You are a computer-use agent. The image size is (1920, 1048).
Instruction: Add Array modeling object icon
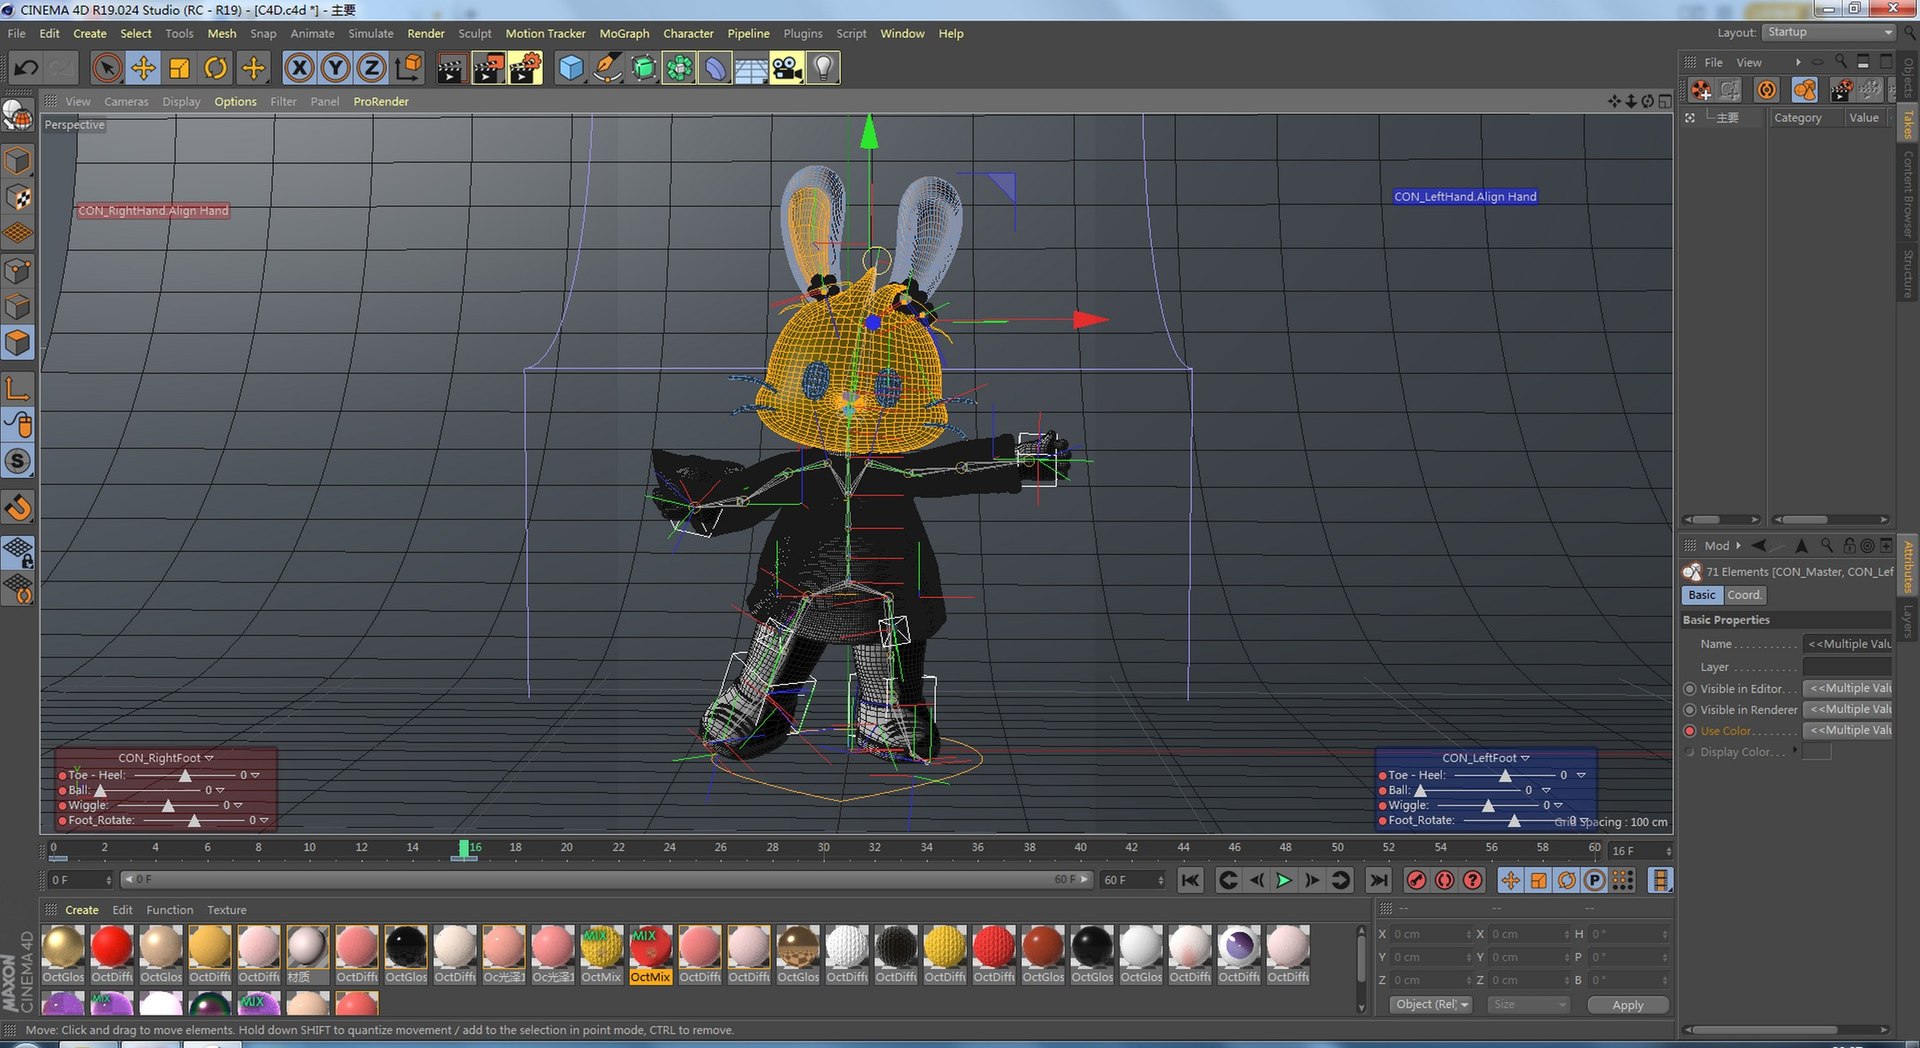click(x=679, y=68)
